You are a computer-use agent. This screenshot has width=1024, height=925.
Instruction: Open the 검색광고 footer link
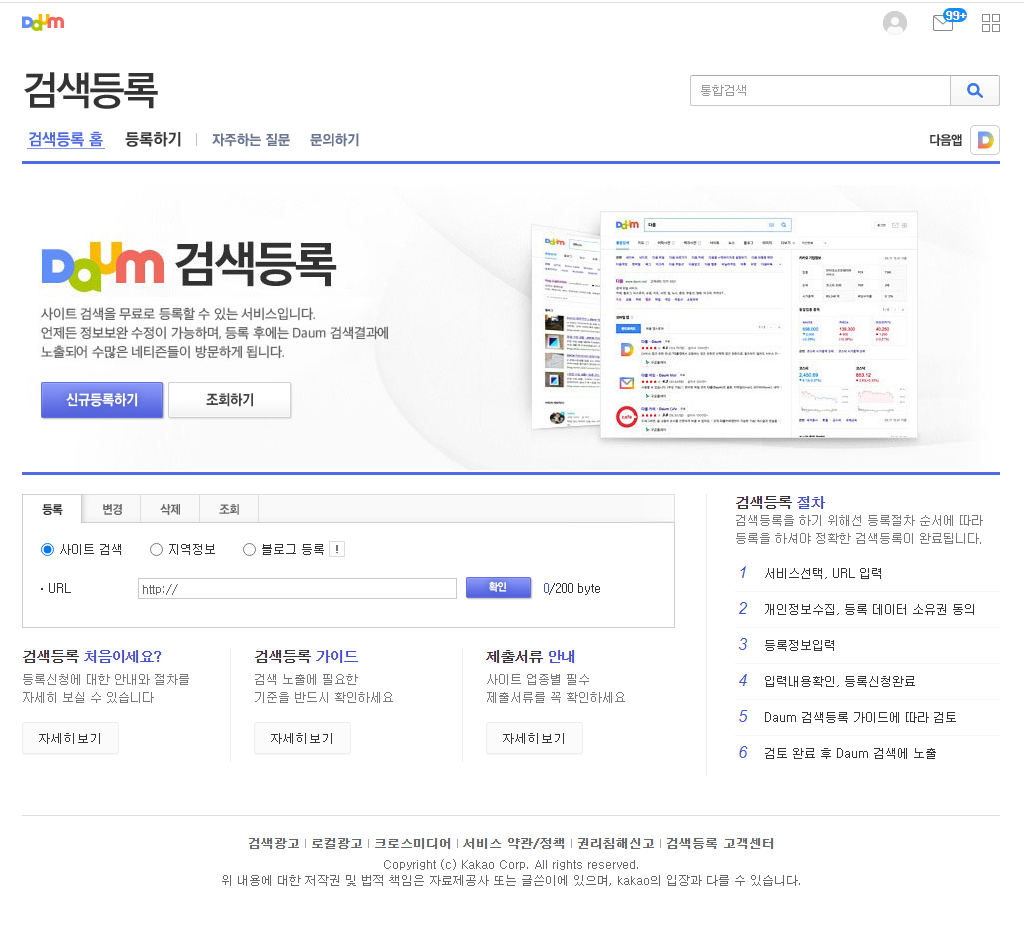[x=274, y=843]
